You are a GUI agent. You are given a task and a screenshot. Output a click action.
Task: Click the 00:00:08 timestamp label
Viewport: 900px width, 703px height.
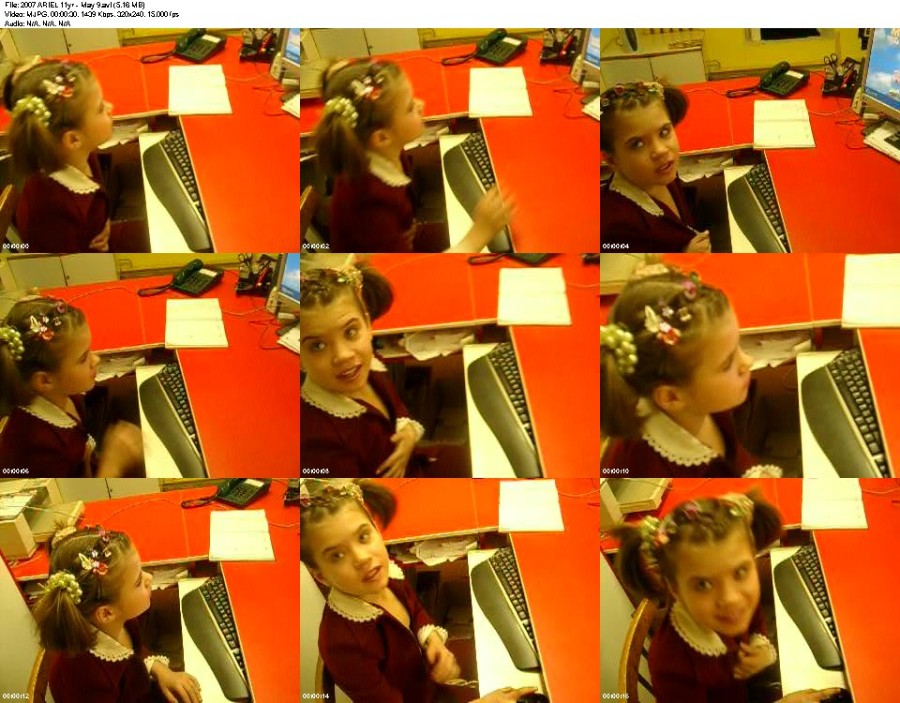316,472
